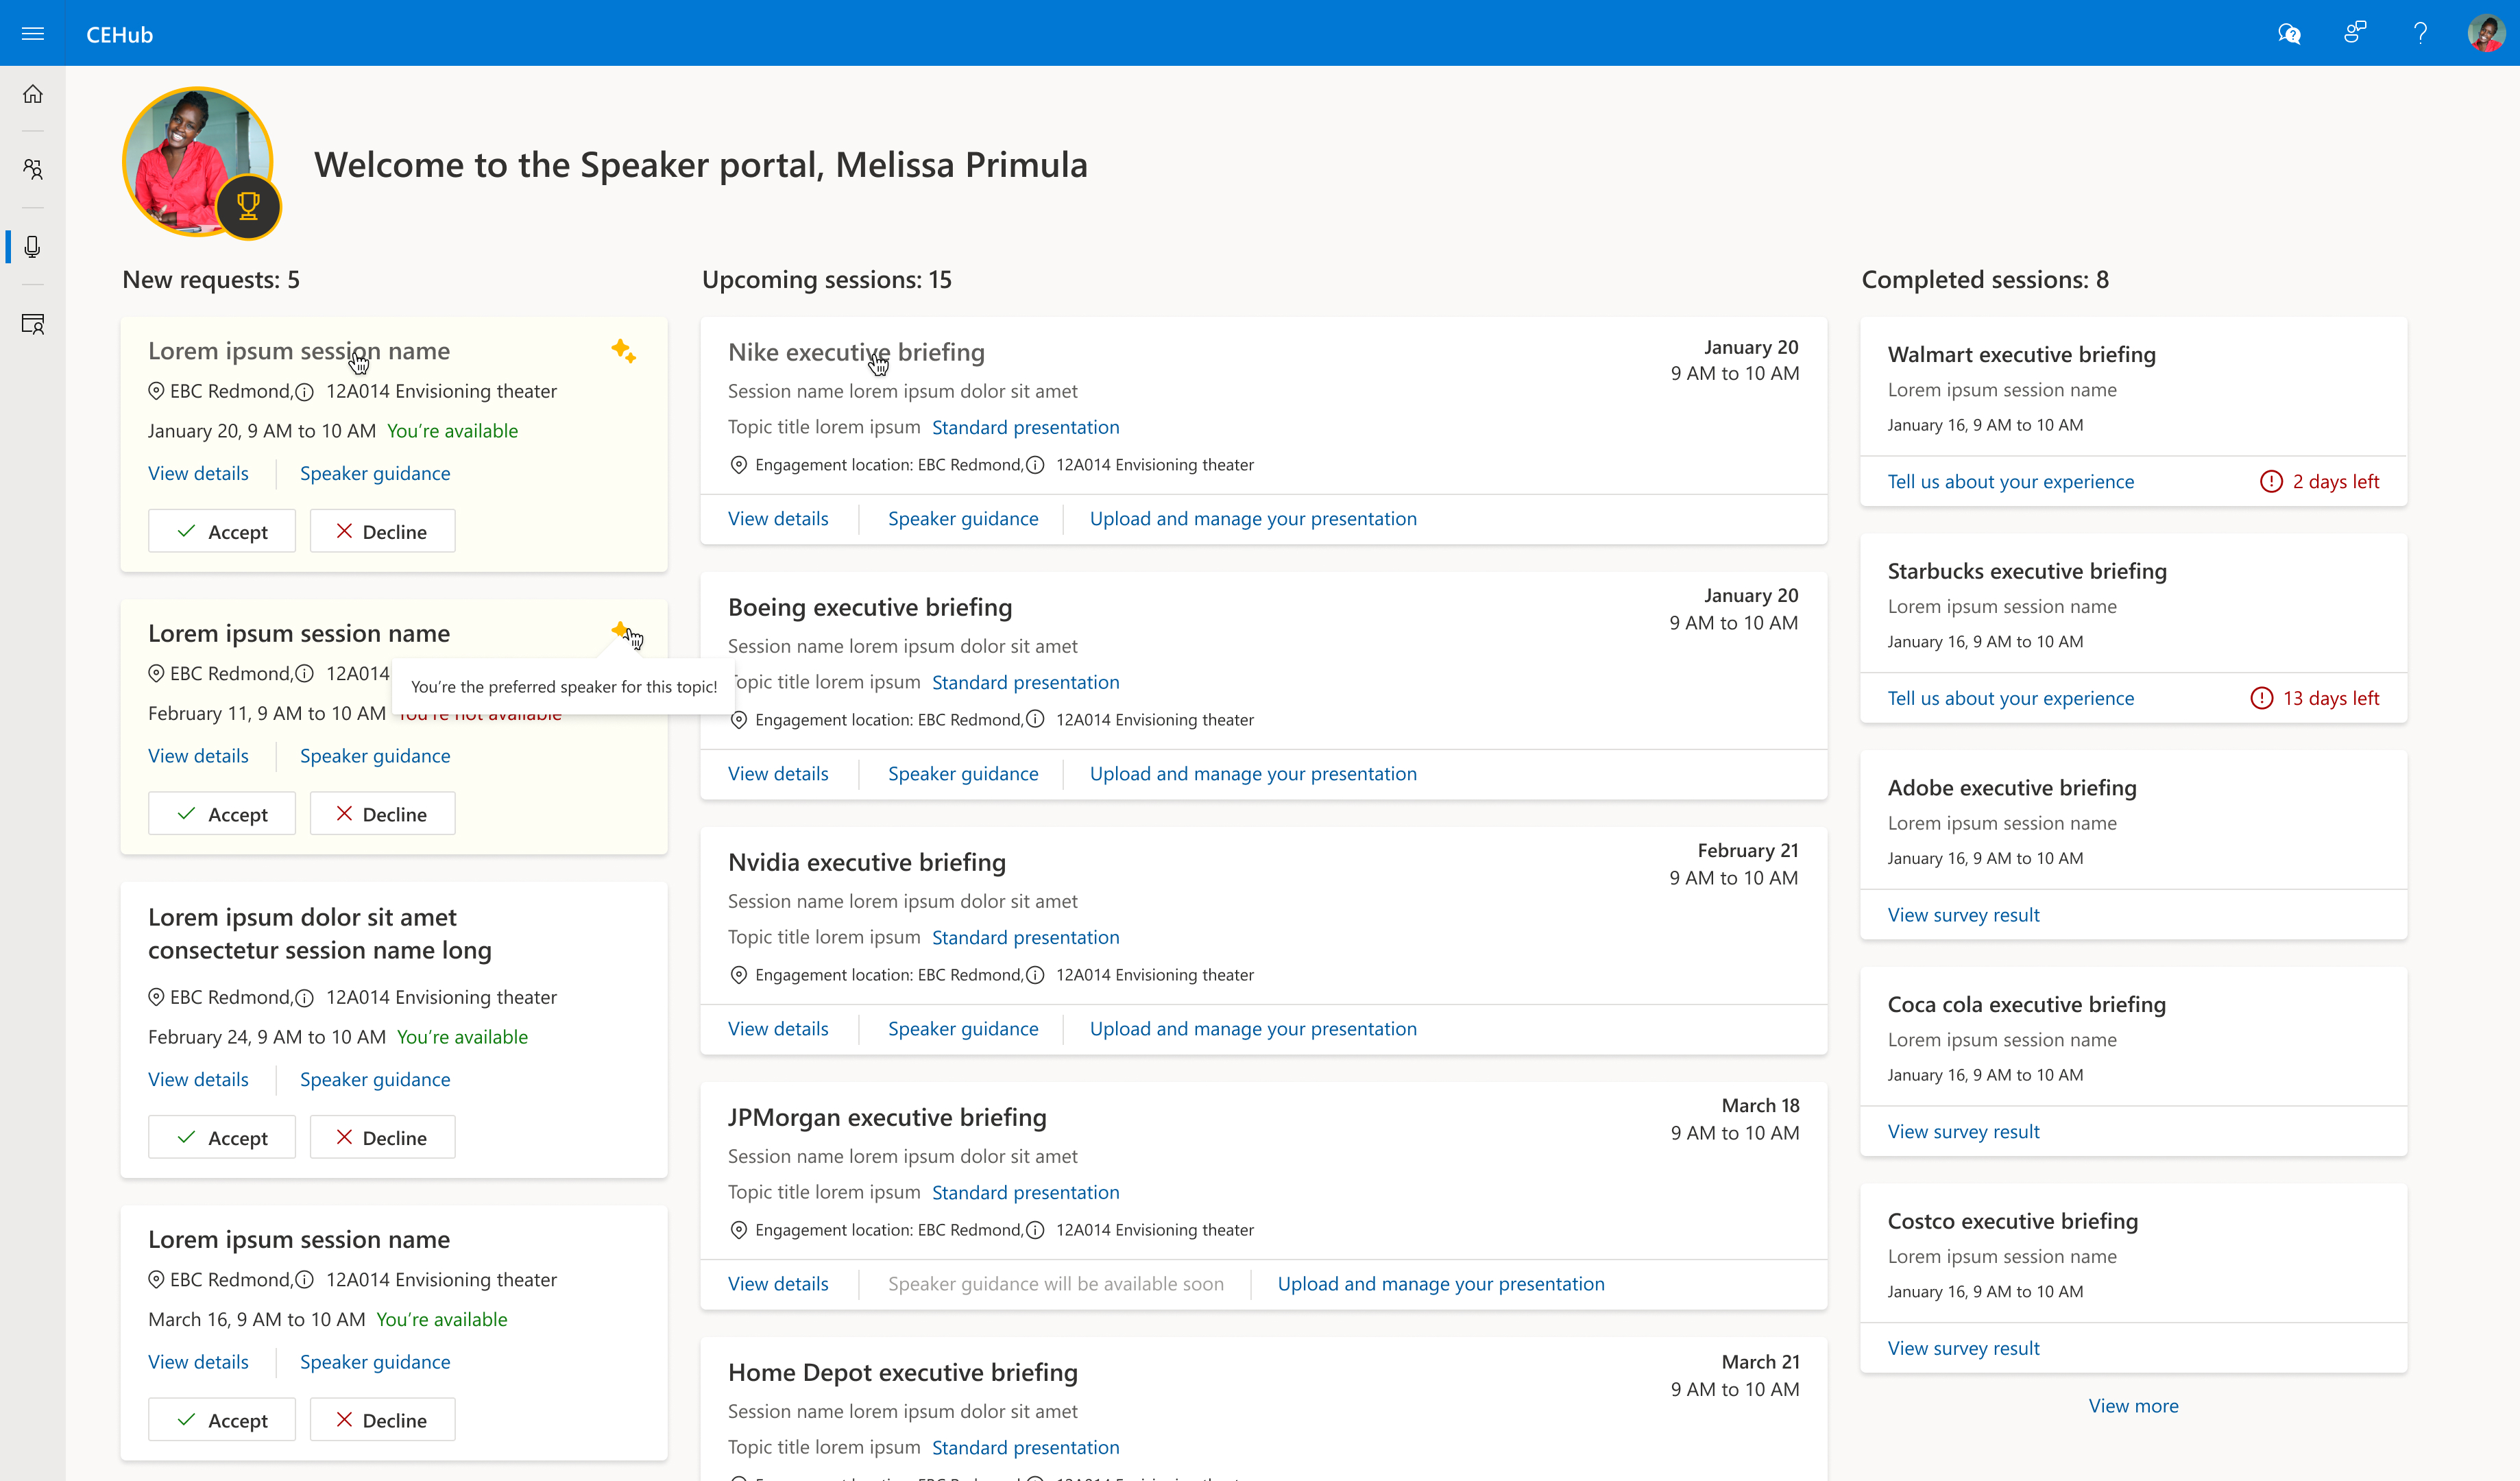The image size is (2520, 1481).
Task: Open the people icon in sidebar
Action: [x=33, y=169]
